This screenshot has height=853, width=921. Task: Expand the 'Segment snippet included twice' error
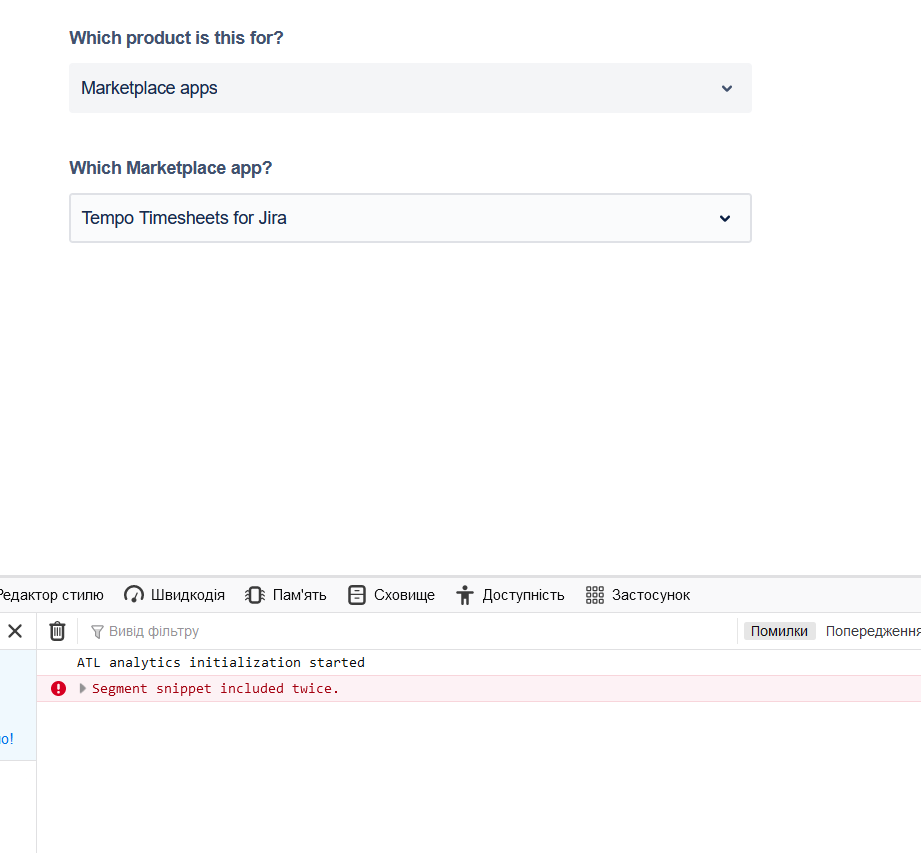[x=83, y=689]
